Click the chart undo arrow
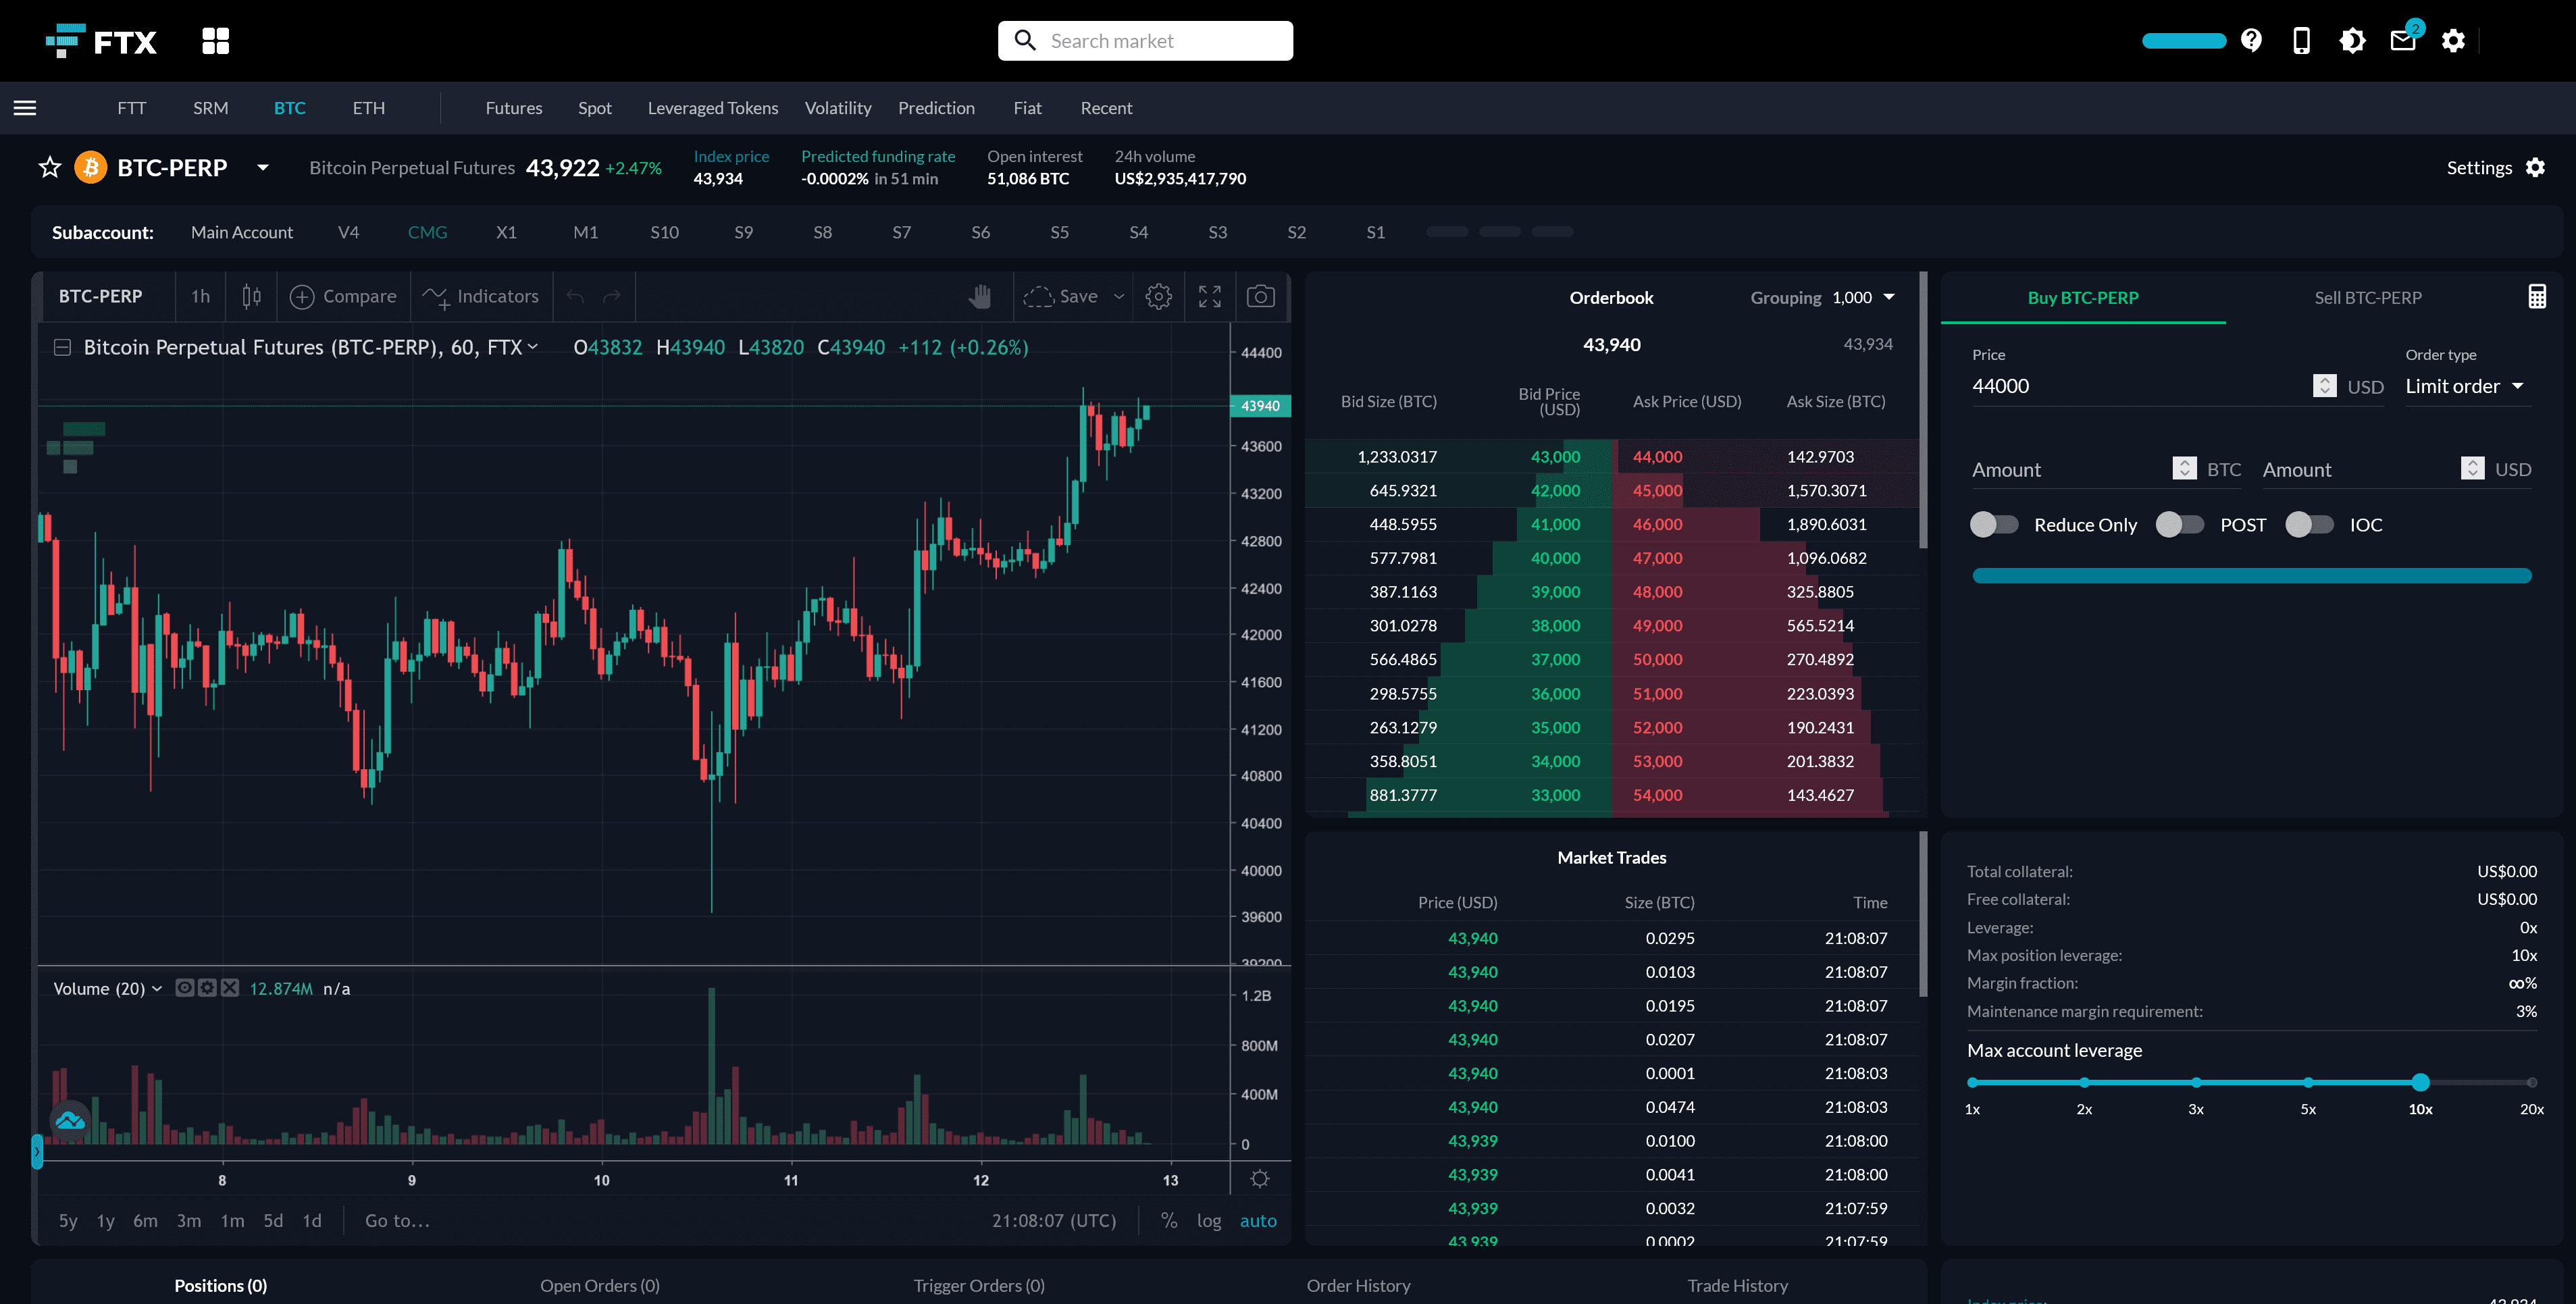This screenshot has height=1304, width=2576. tap(575, 296)
